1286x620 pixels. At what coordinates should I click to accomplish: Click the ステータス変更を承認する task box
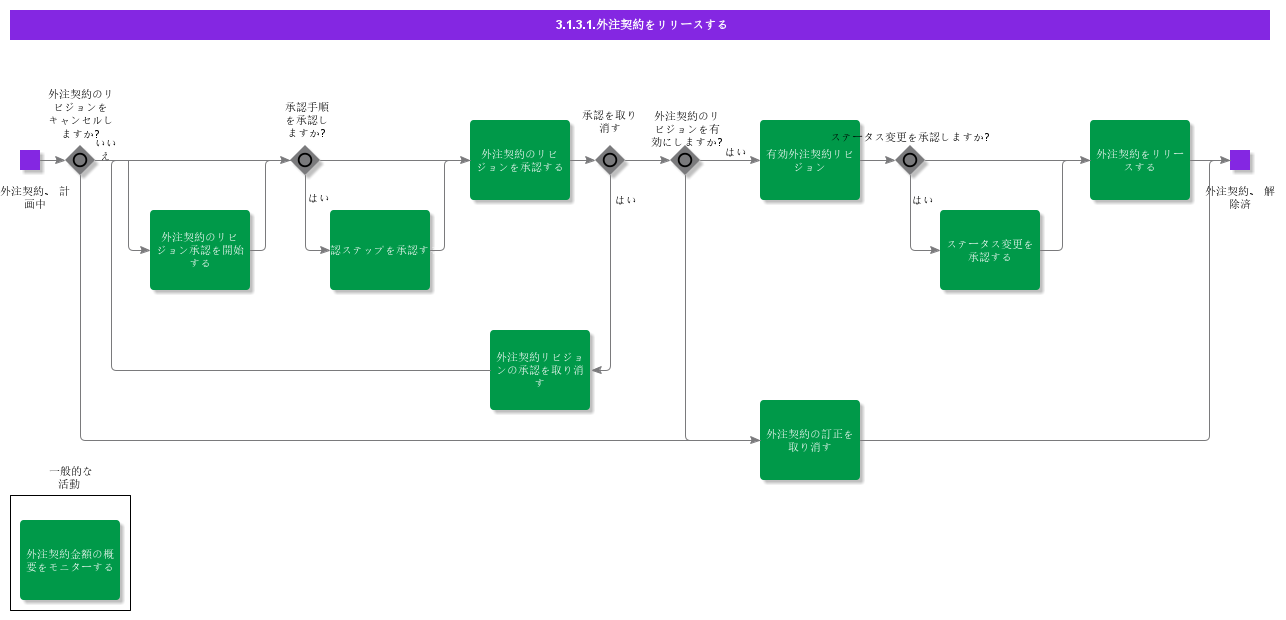[x=990, y=250]
